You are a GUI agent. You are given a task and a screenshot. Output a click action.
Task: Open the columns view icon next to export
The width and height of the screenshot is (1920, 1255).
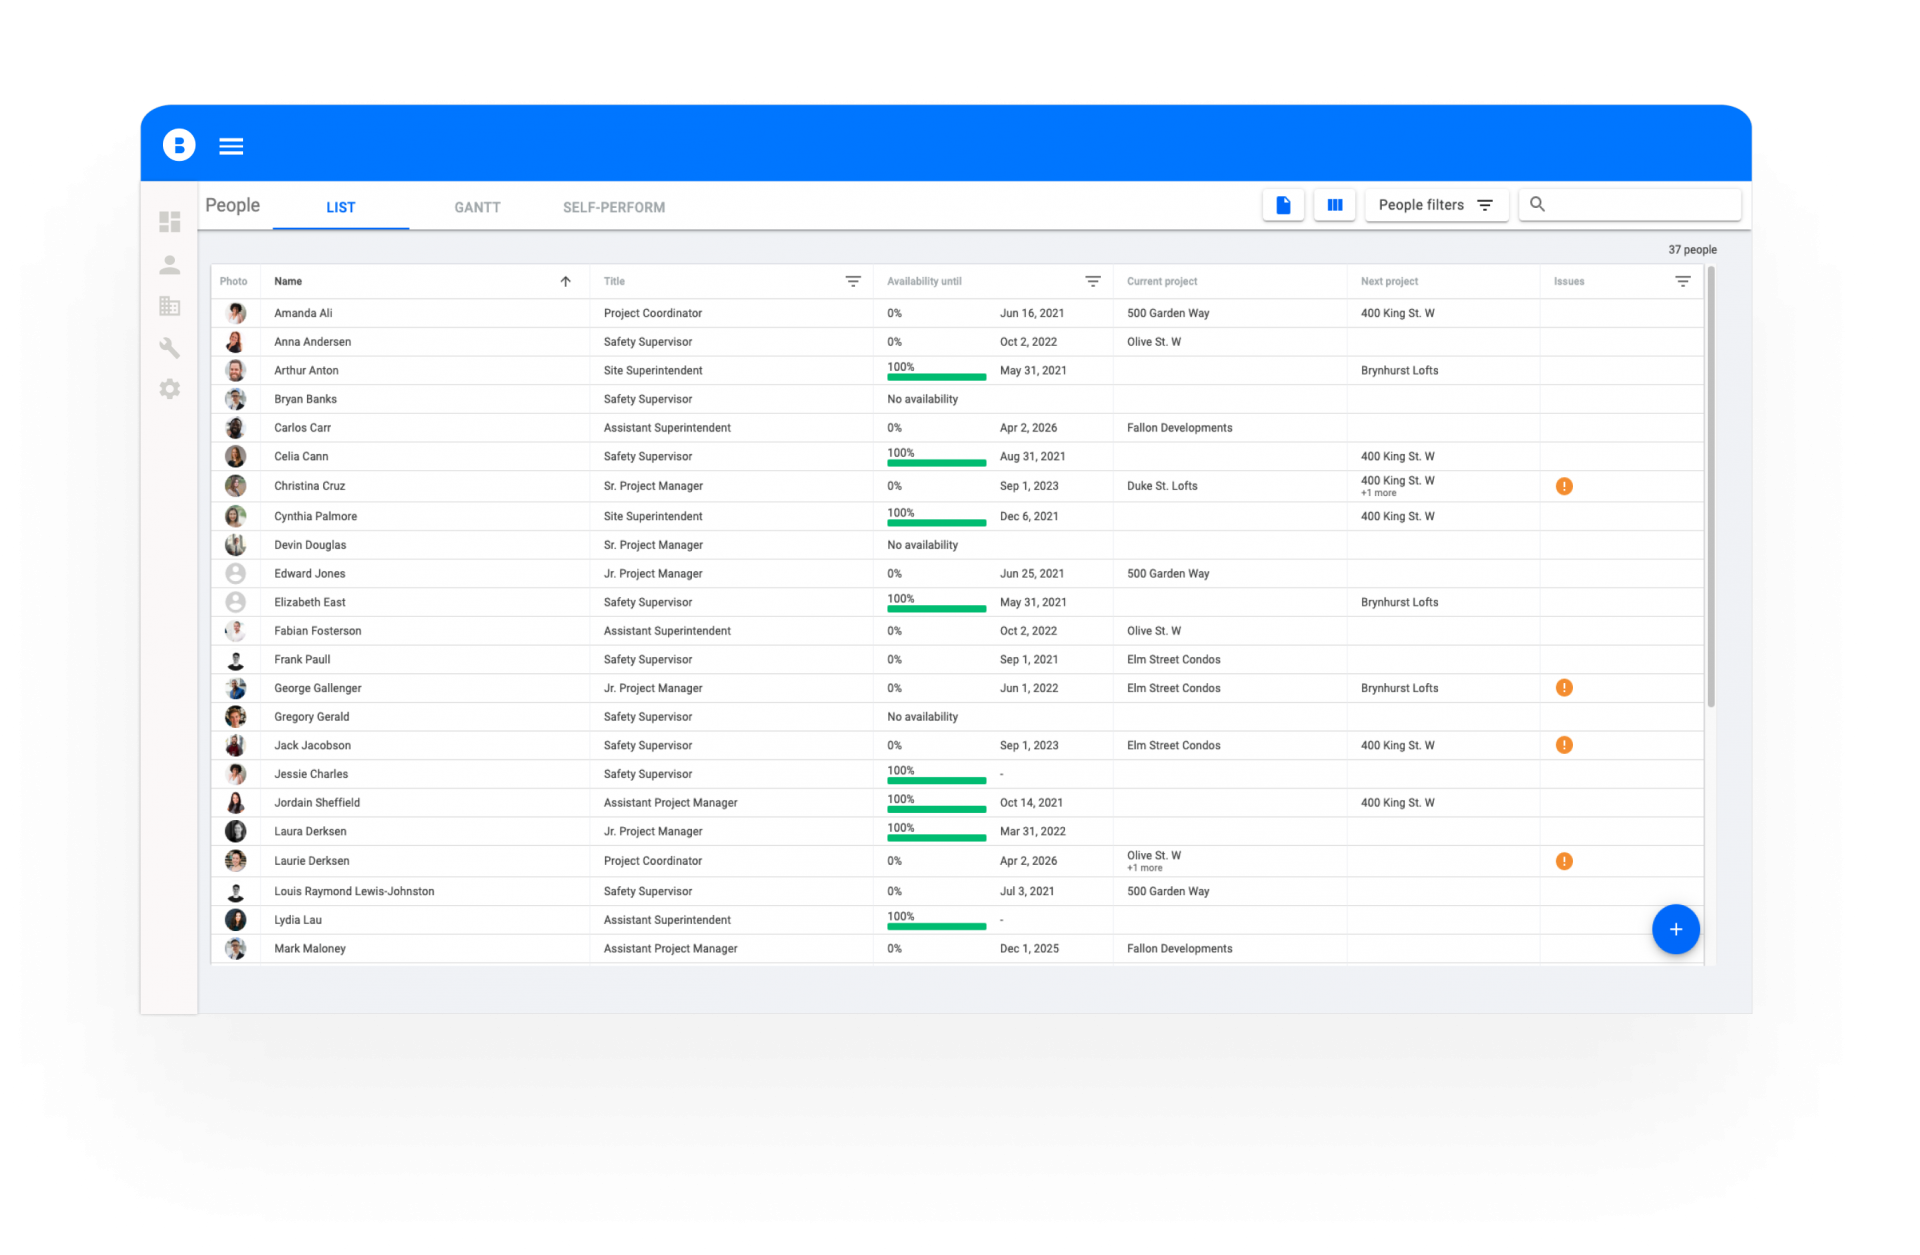pos(1334,204)
